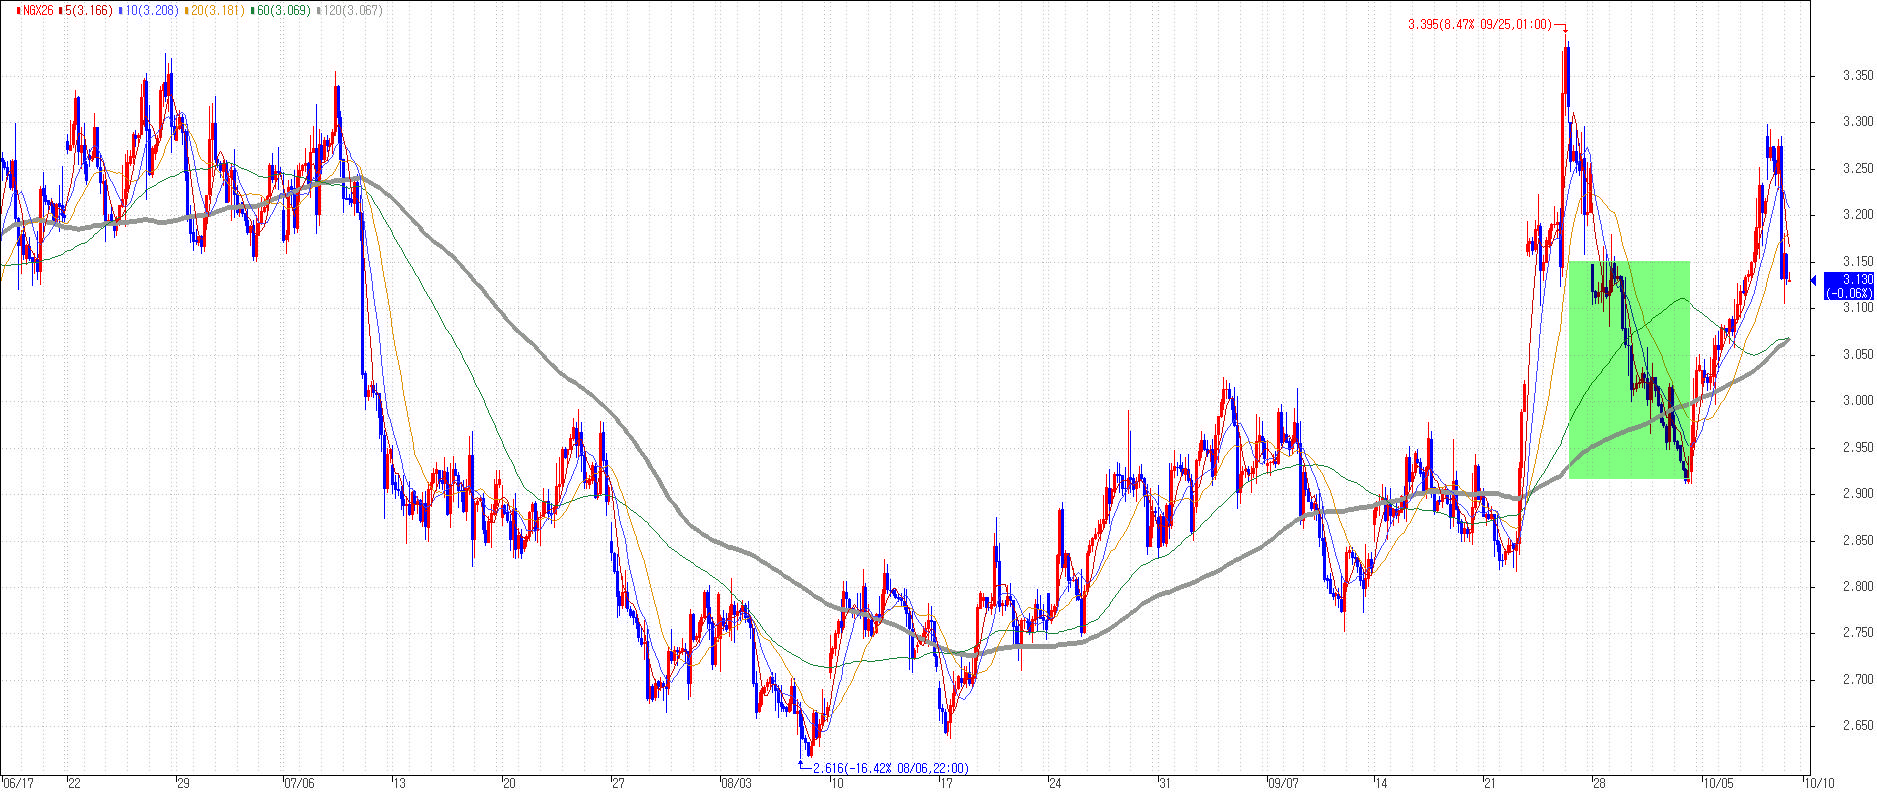Click the 3.250 price axis label
This screenshot has width=1877, height=793.
[1858, 169]
